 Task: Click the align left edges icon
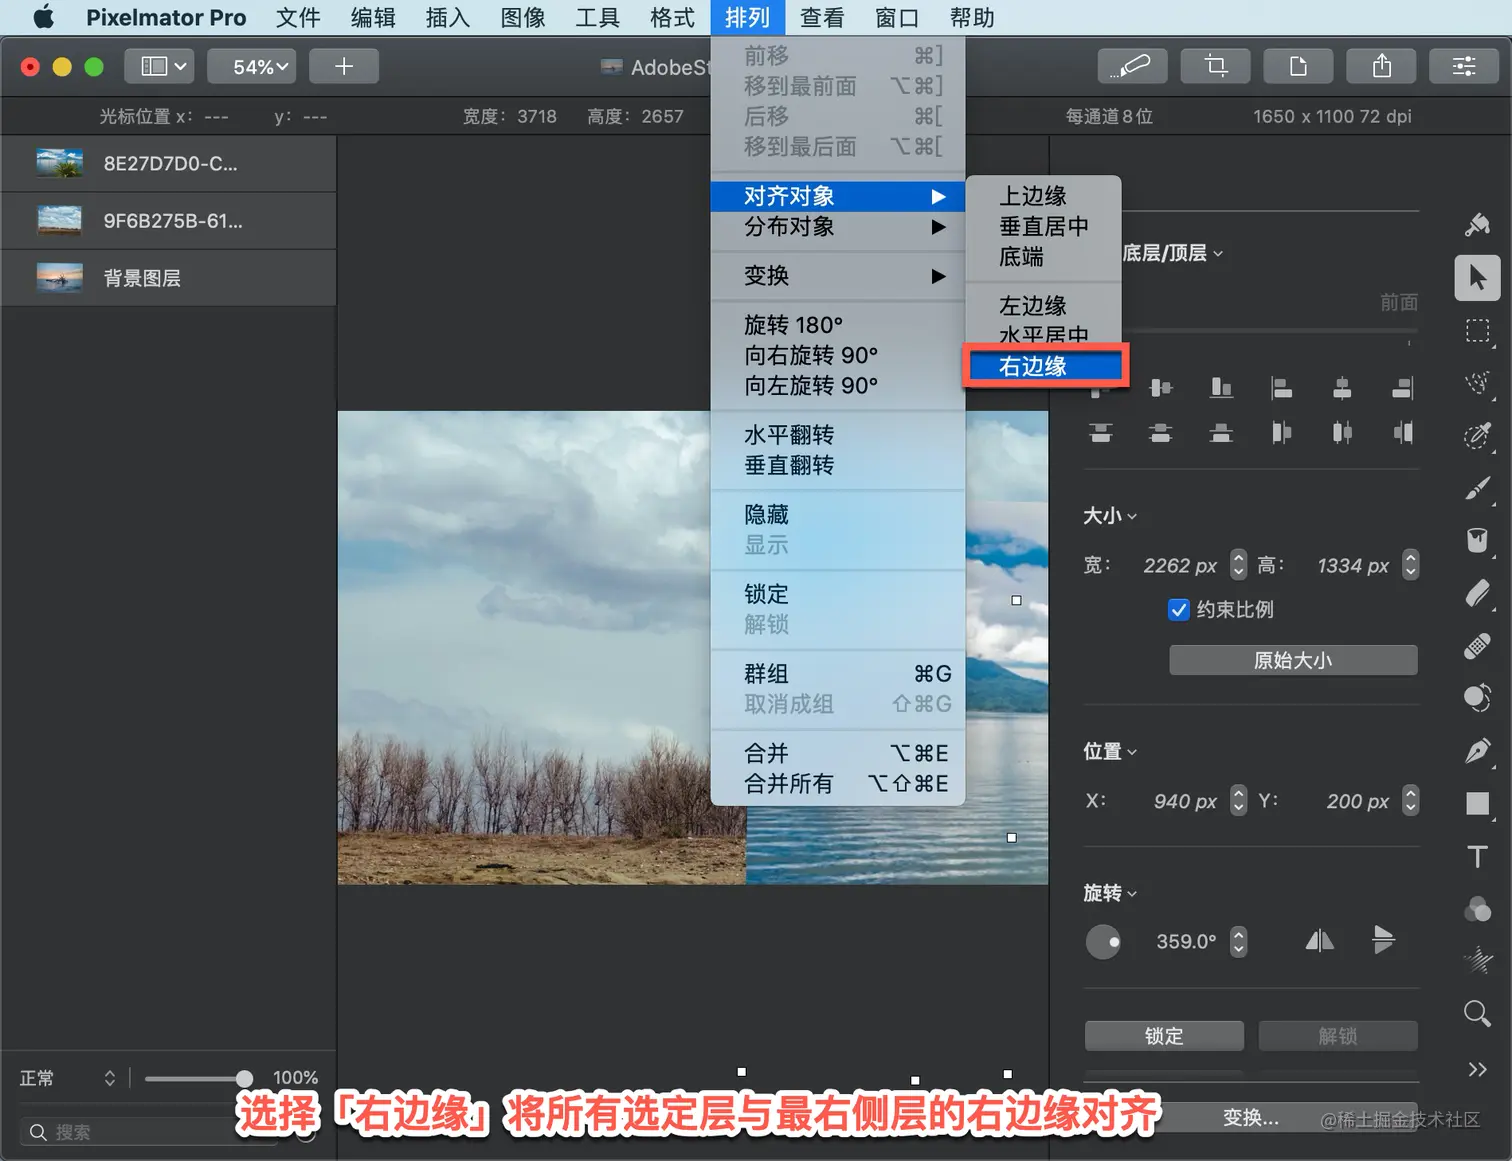click(x=1281, y=387)
